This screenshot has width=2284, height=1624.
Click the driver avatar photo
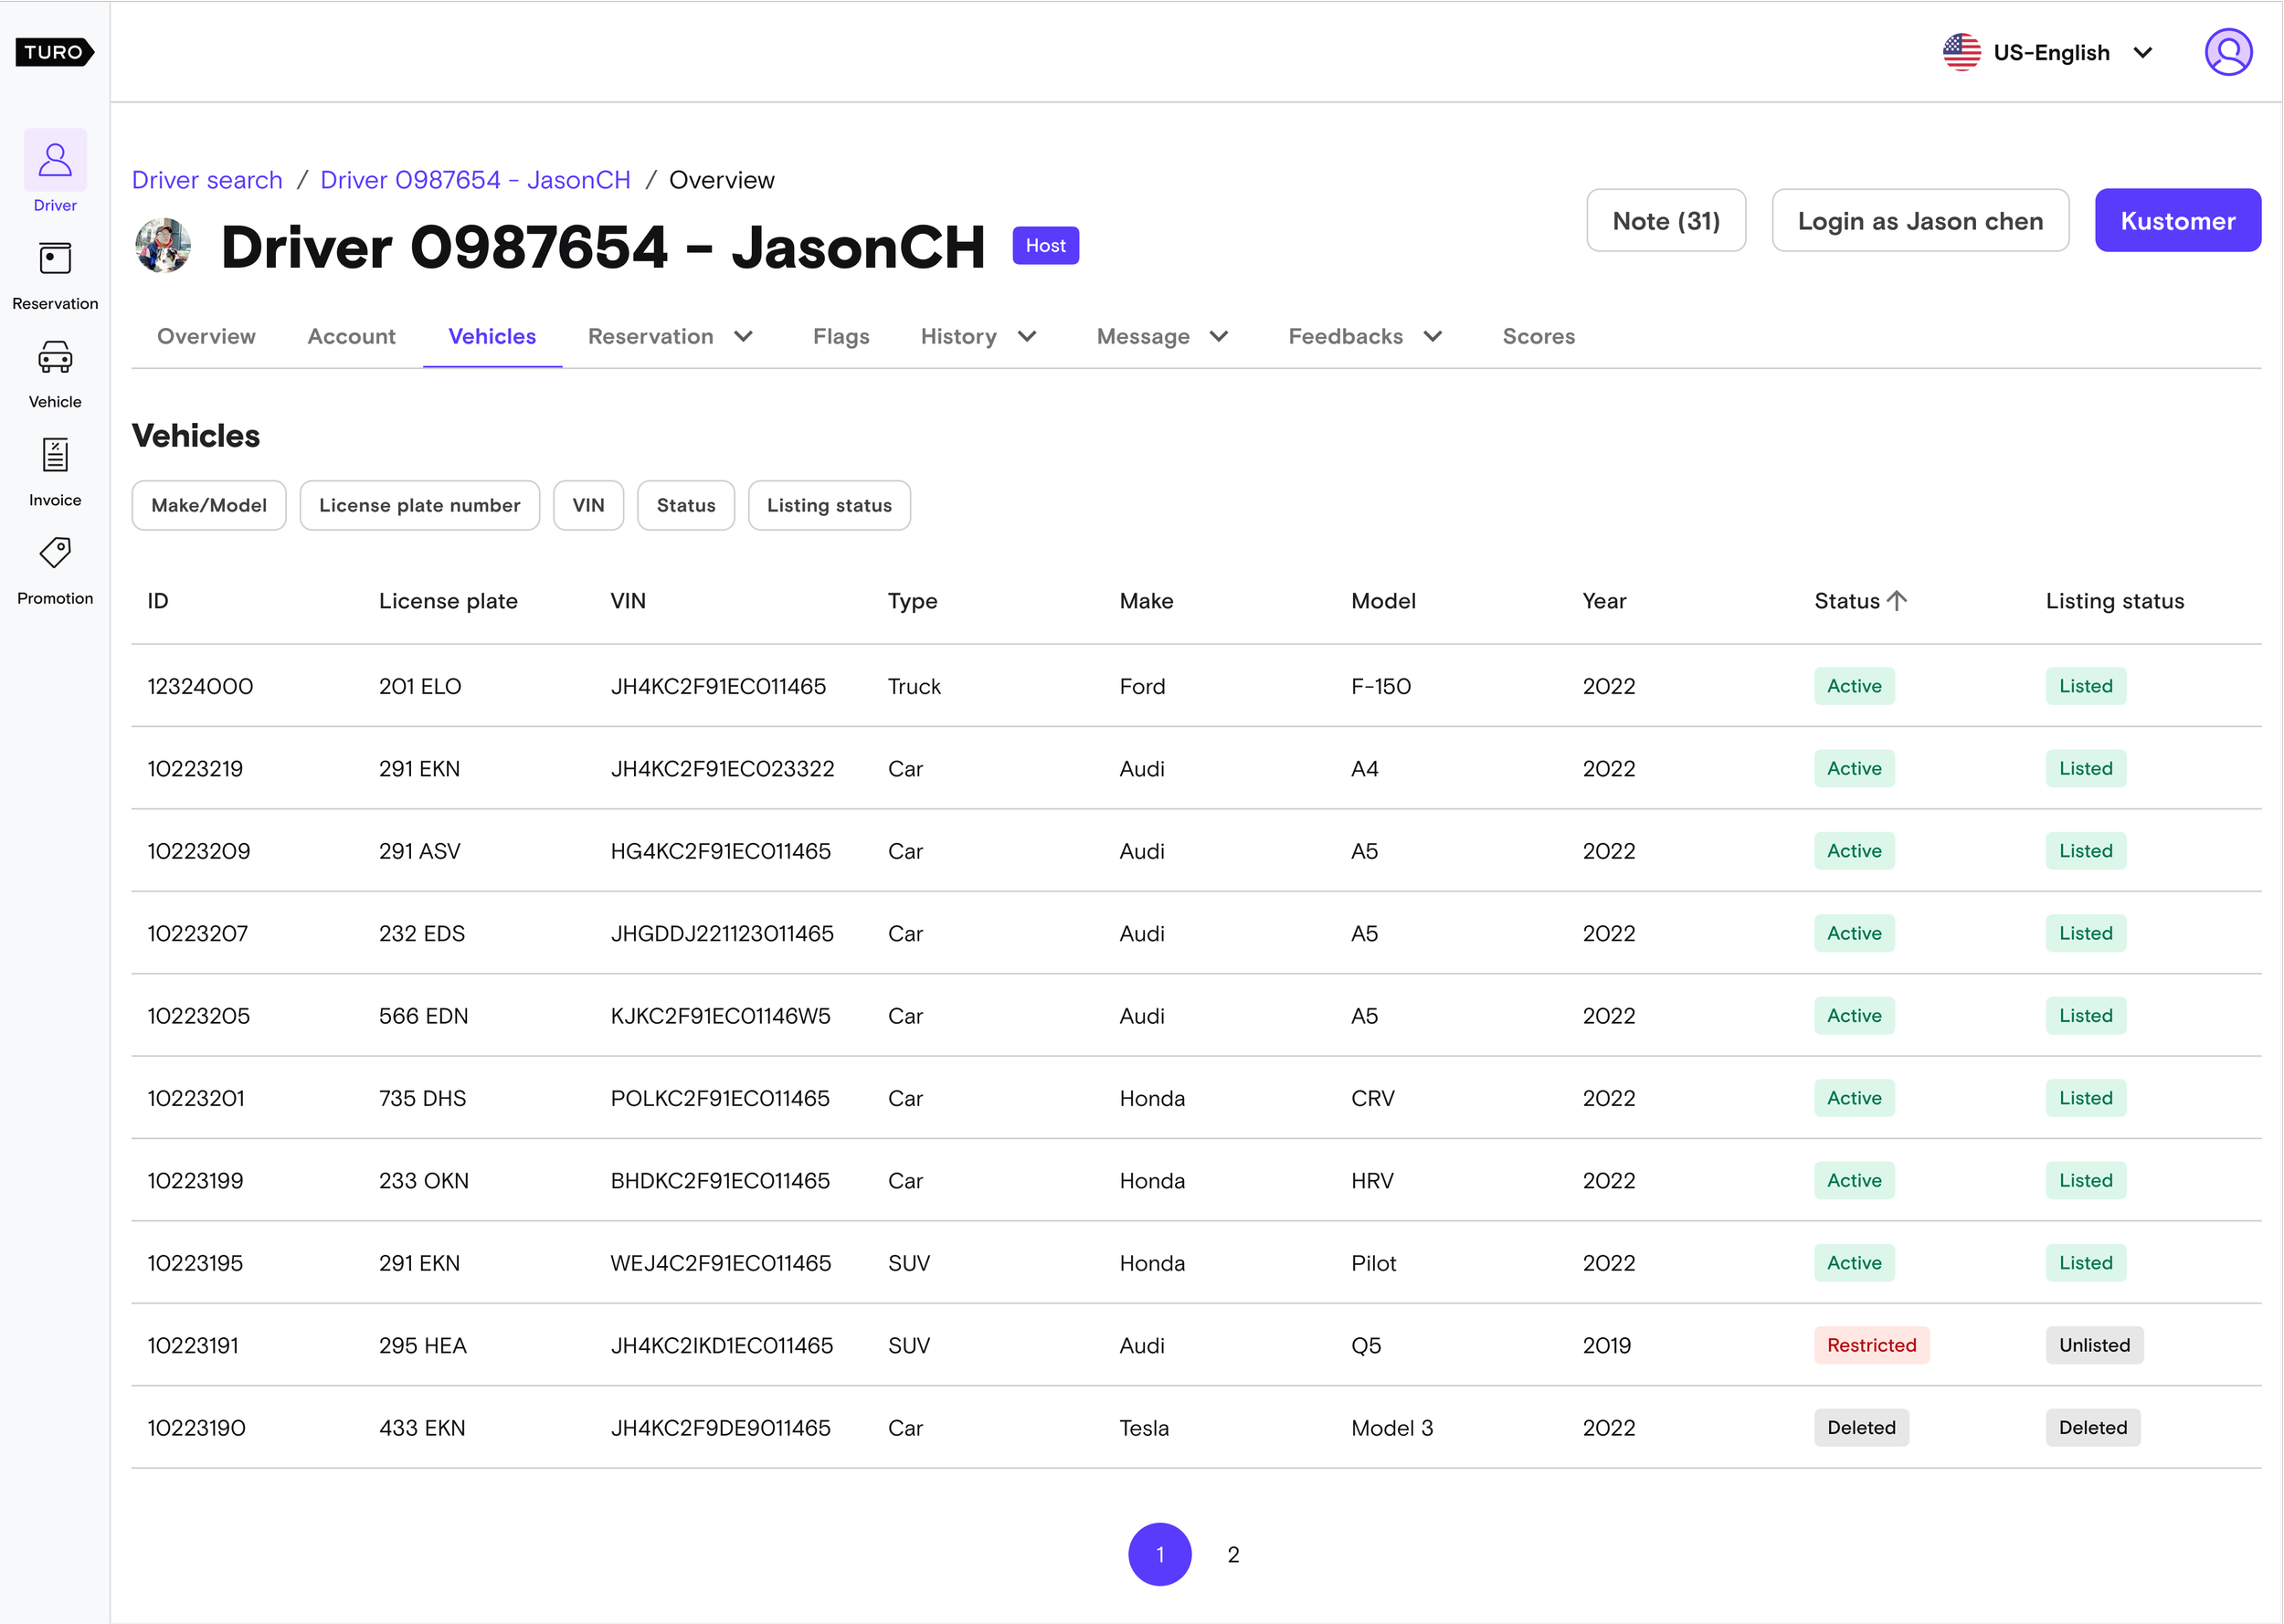click(x=164, y=246)
